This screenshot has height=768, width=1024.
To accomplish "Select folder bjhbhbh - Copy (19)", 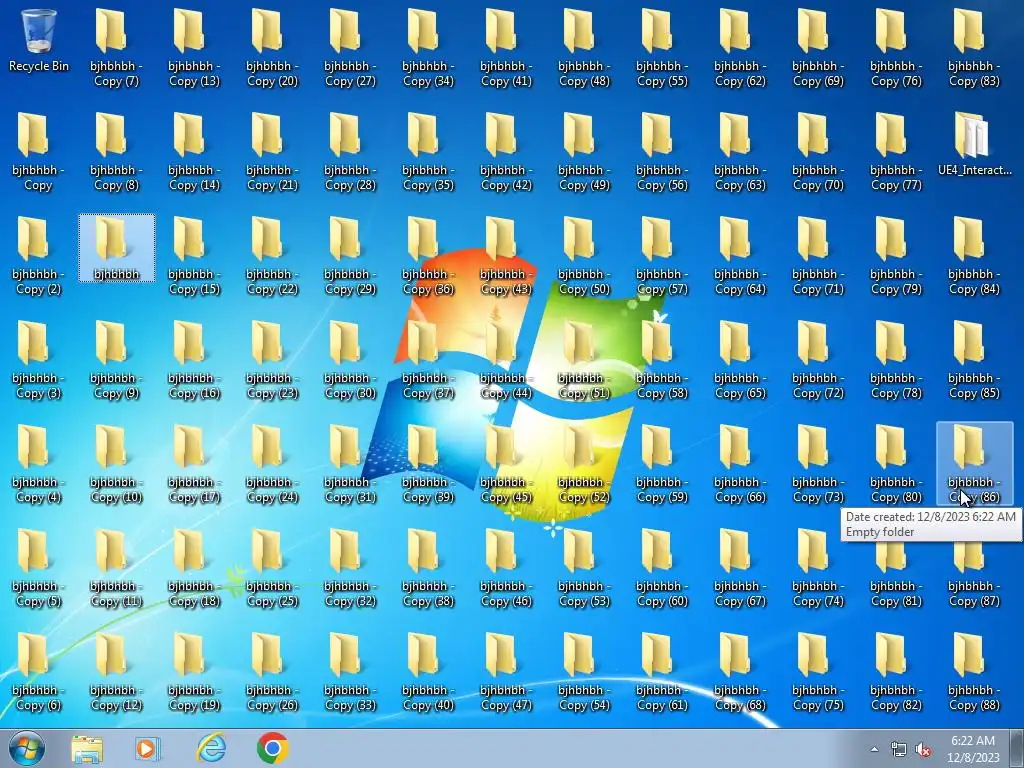I will click(194, 671).
